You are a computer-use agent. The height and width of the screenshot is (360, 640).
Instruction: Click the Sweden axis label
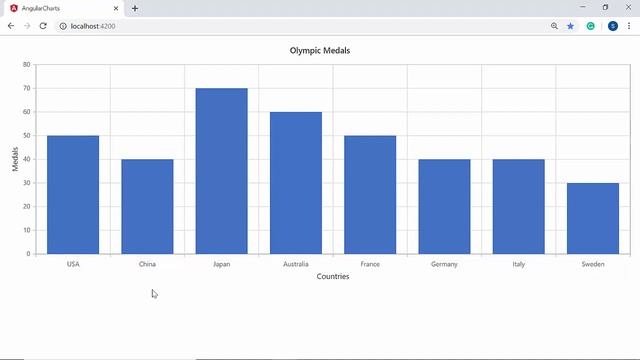coord(593,264)
